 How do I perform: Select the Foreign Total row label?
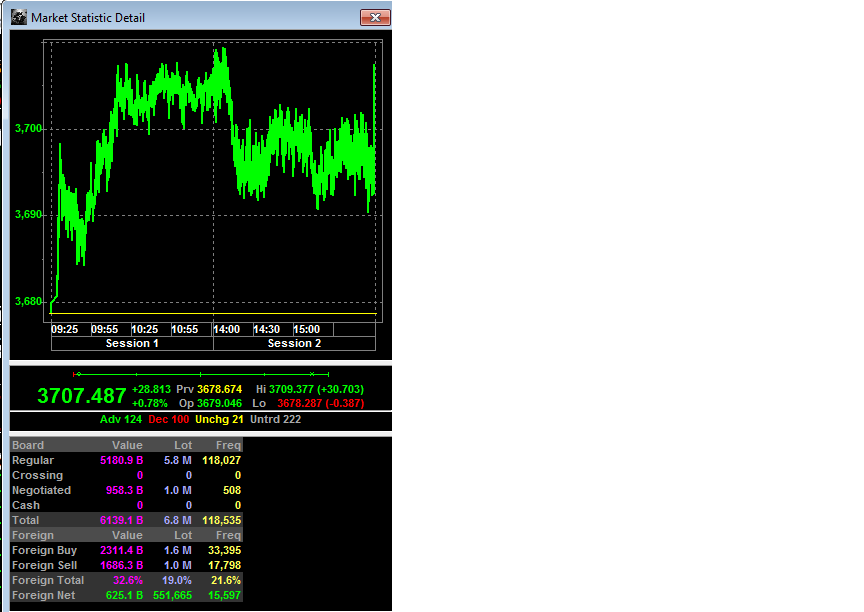[x=48, y=580]
